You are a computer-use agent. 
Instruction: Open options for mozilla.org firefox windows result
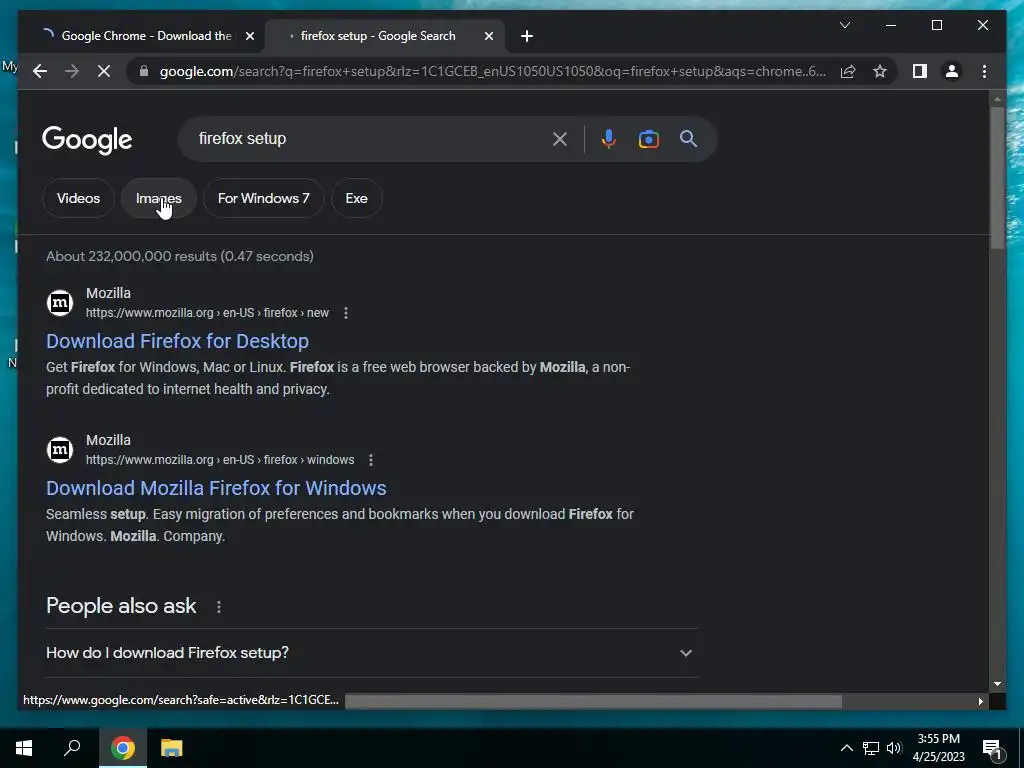pyautogui.click(x=371, y=460)
